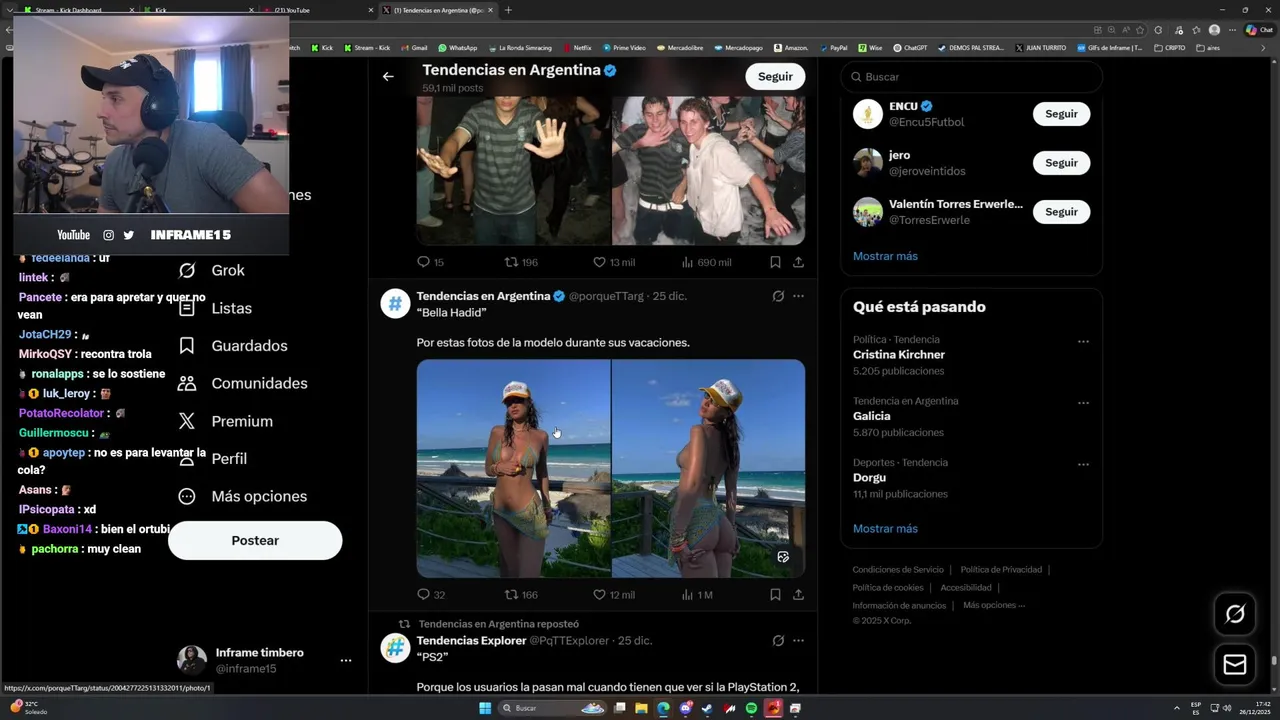Image resolution: width=1280 pixels, height=720 pixels.
Task: View stats of the post with 690 mil views
Action: pyautogui.click(x=706, y=262)
